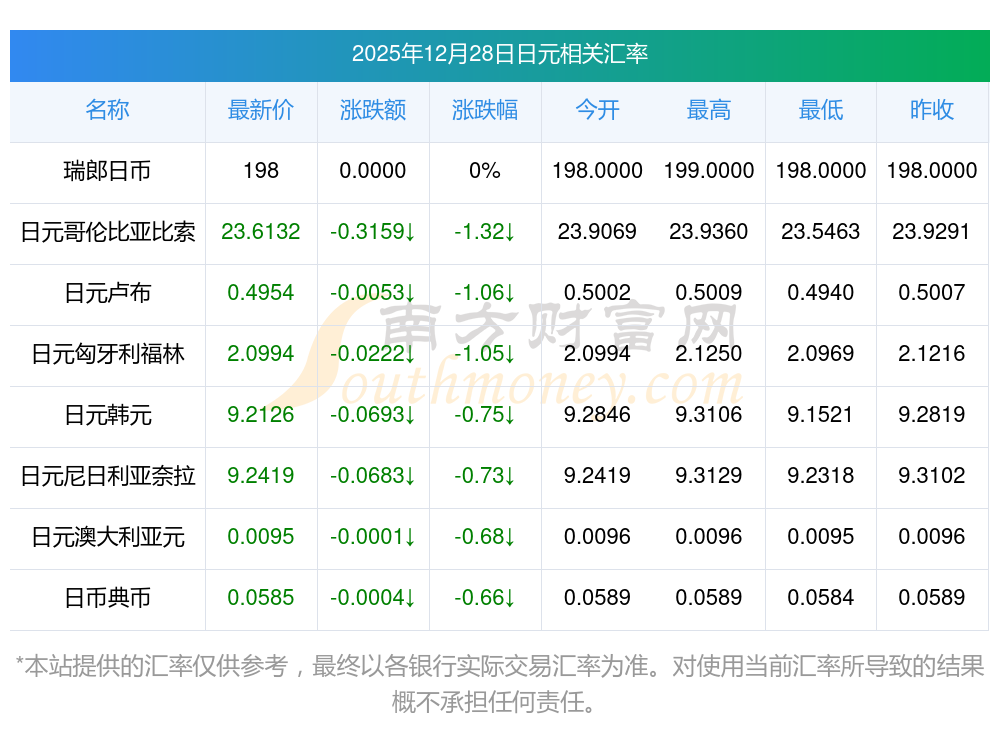The image size is (1000, 733).
Task: Click previous close 23.9291
Action: (932, 232)
